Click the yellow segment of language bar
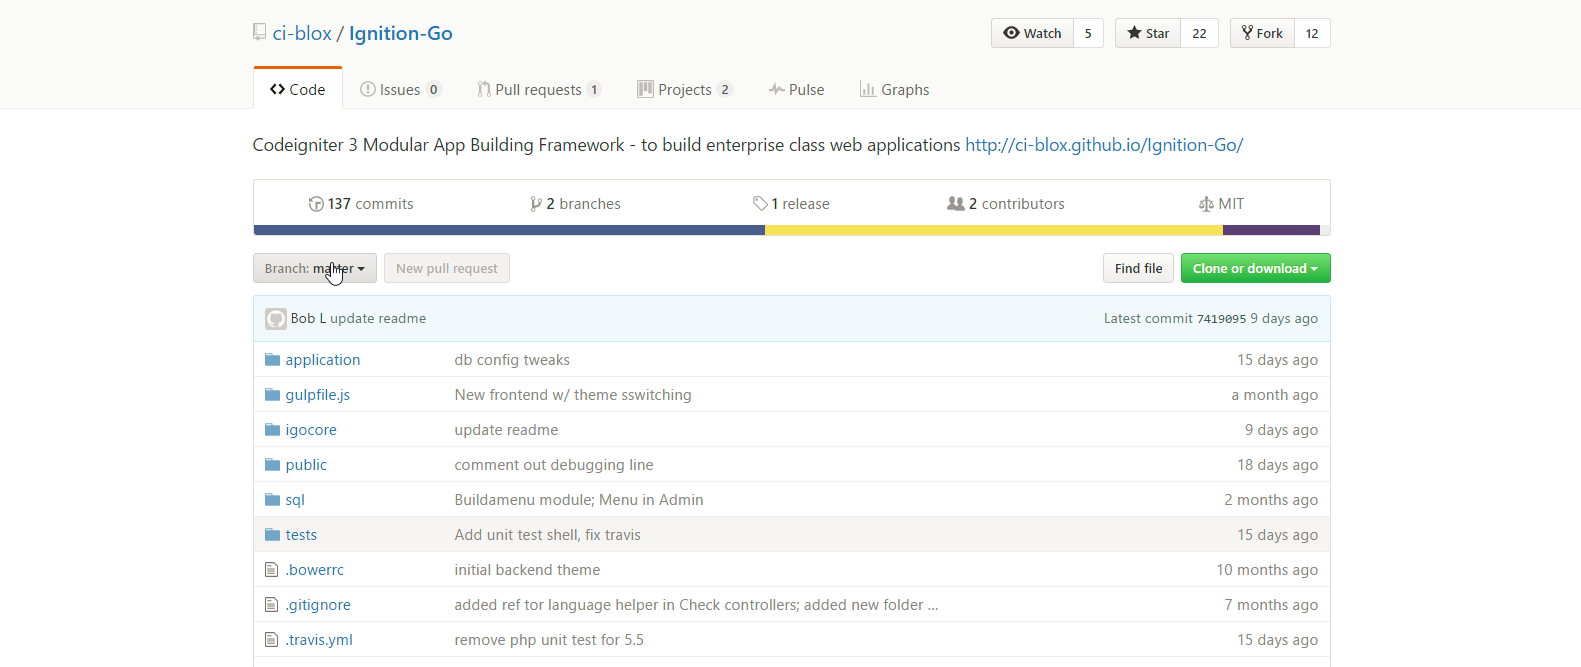Viewport: 1581px width, 667px height. point(994,230)
